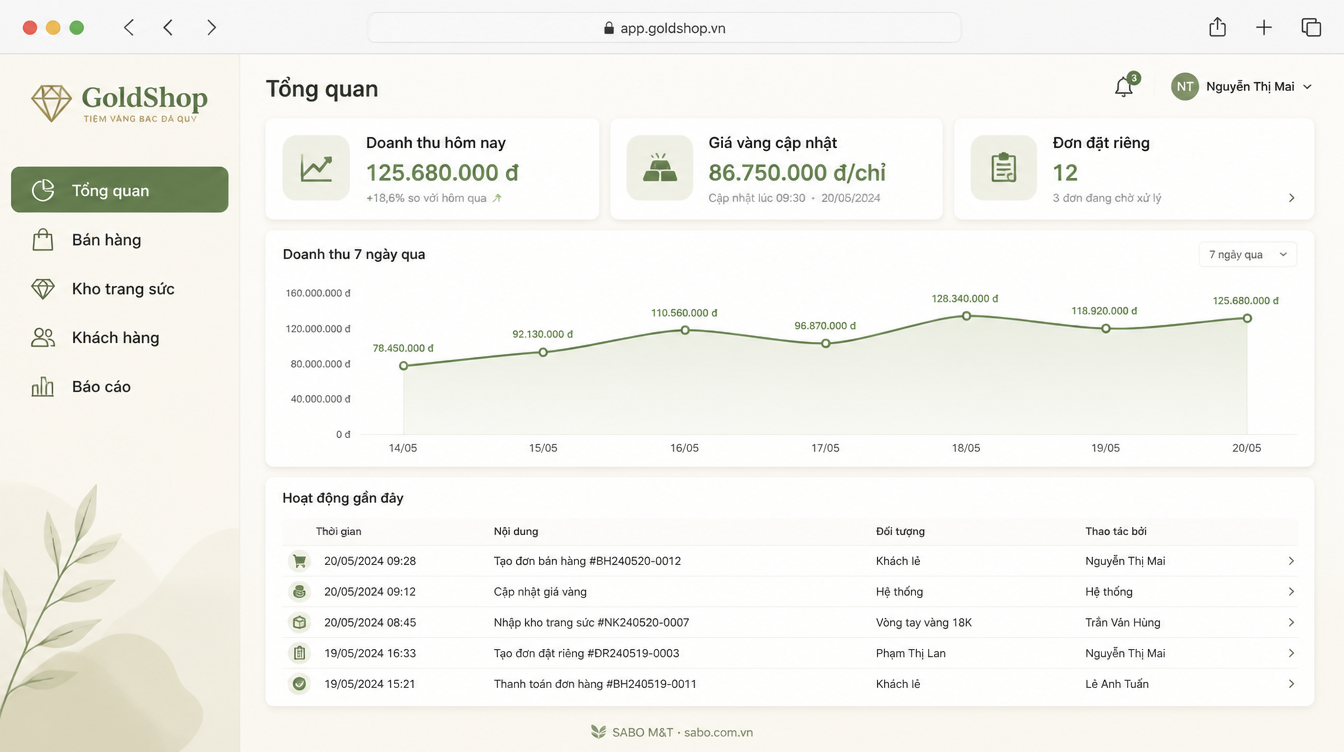Open Báo cáo sidebar menu item
Viewport: 1344px width, 752px height.
coord(120,387)
